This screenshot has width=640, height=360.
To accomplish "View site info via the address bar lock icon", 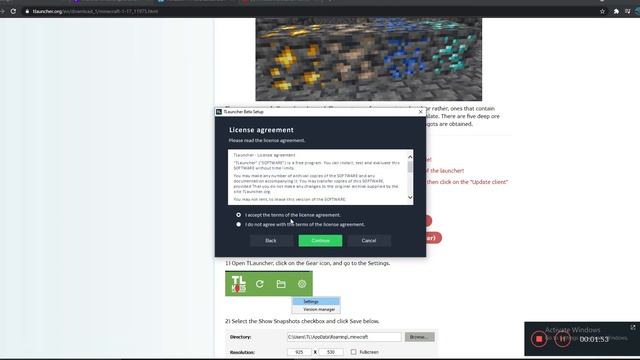I will coord(27,11).
